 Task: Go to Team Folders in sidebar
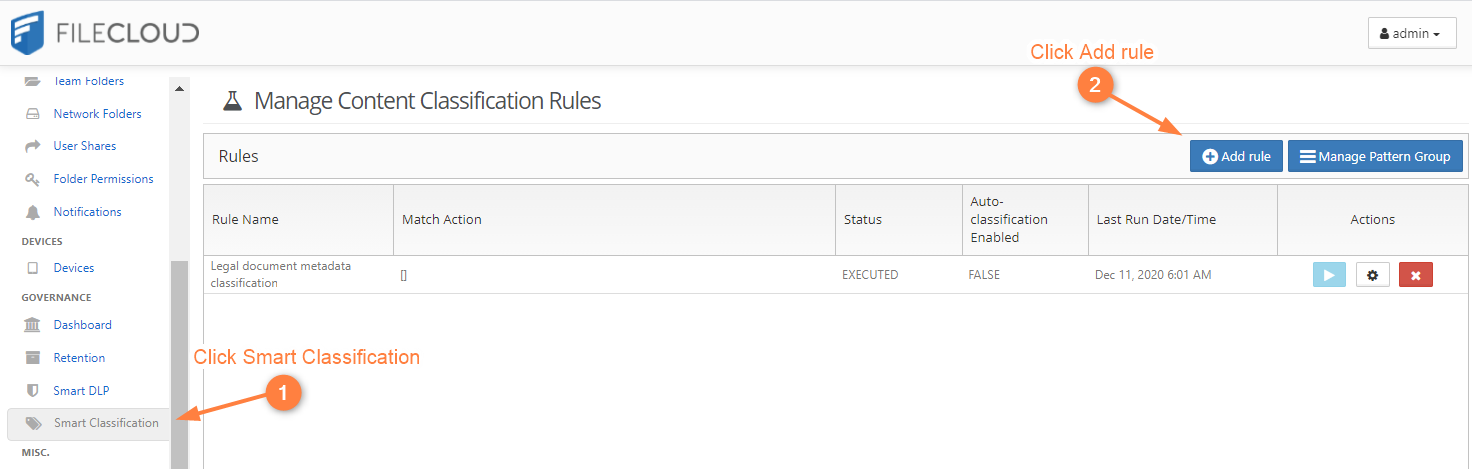[88, 81]
